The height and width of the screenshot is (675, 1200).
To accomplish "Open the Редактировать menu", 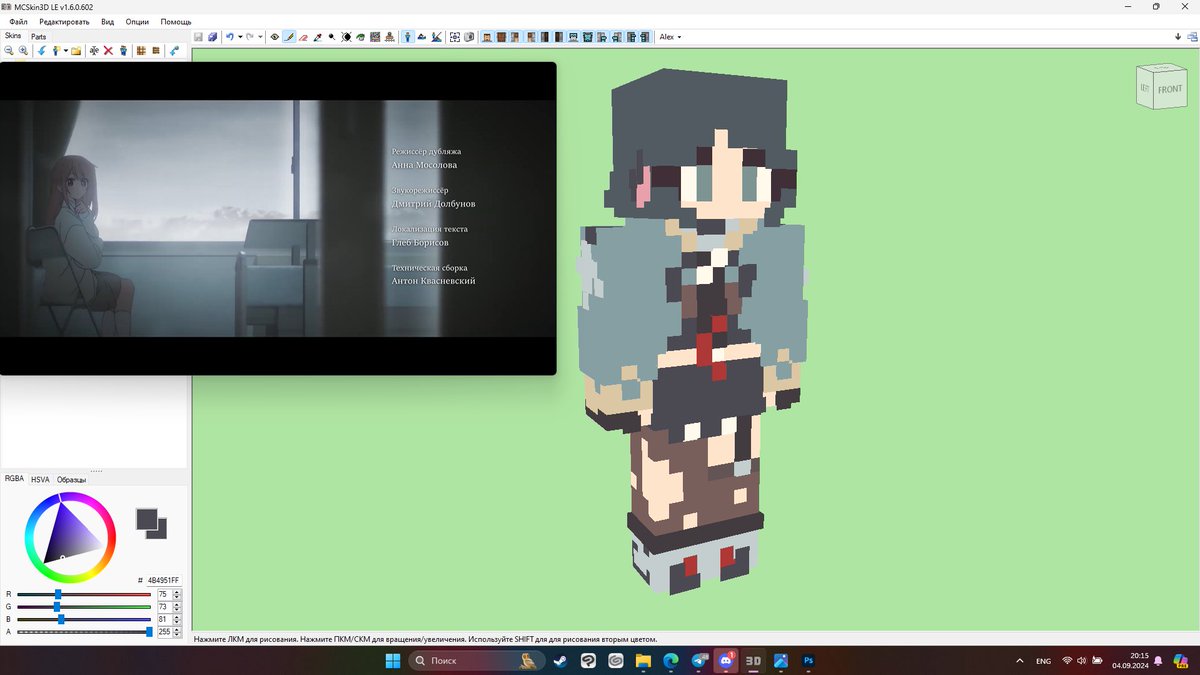I will [x=64, y=21].
